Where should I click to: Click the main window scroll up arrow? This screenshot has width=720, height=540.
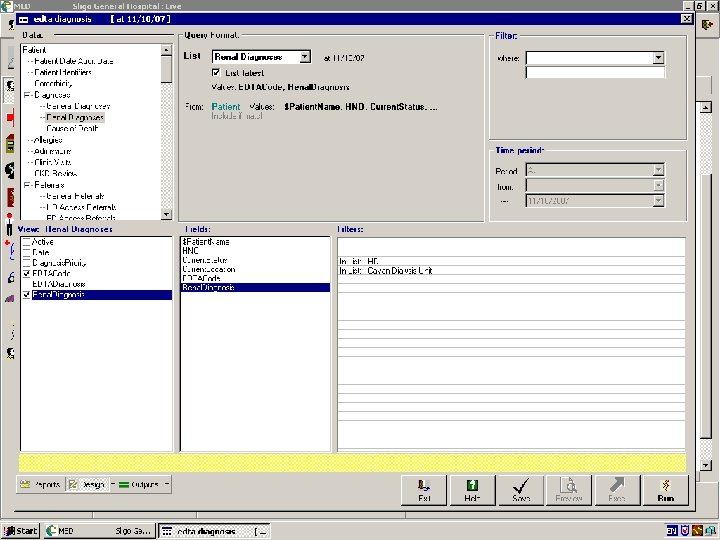706,107
